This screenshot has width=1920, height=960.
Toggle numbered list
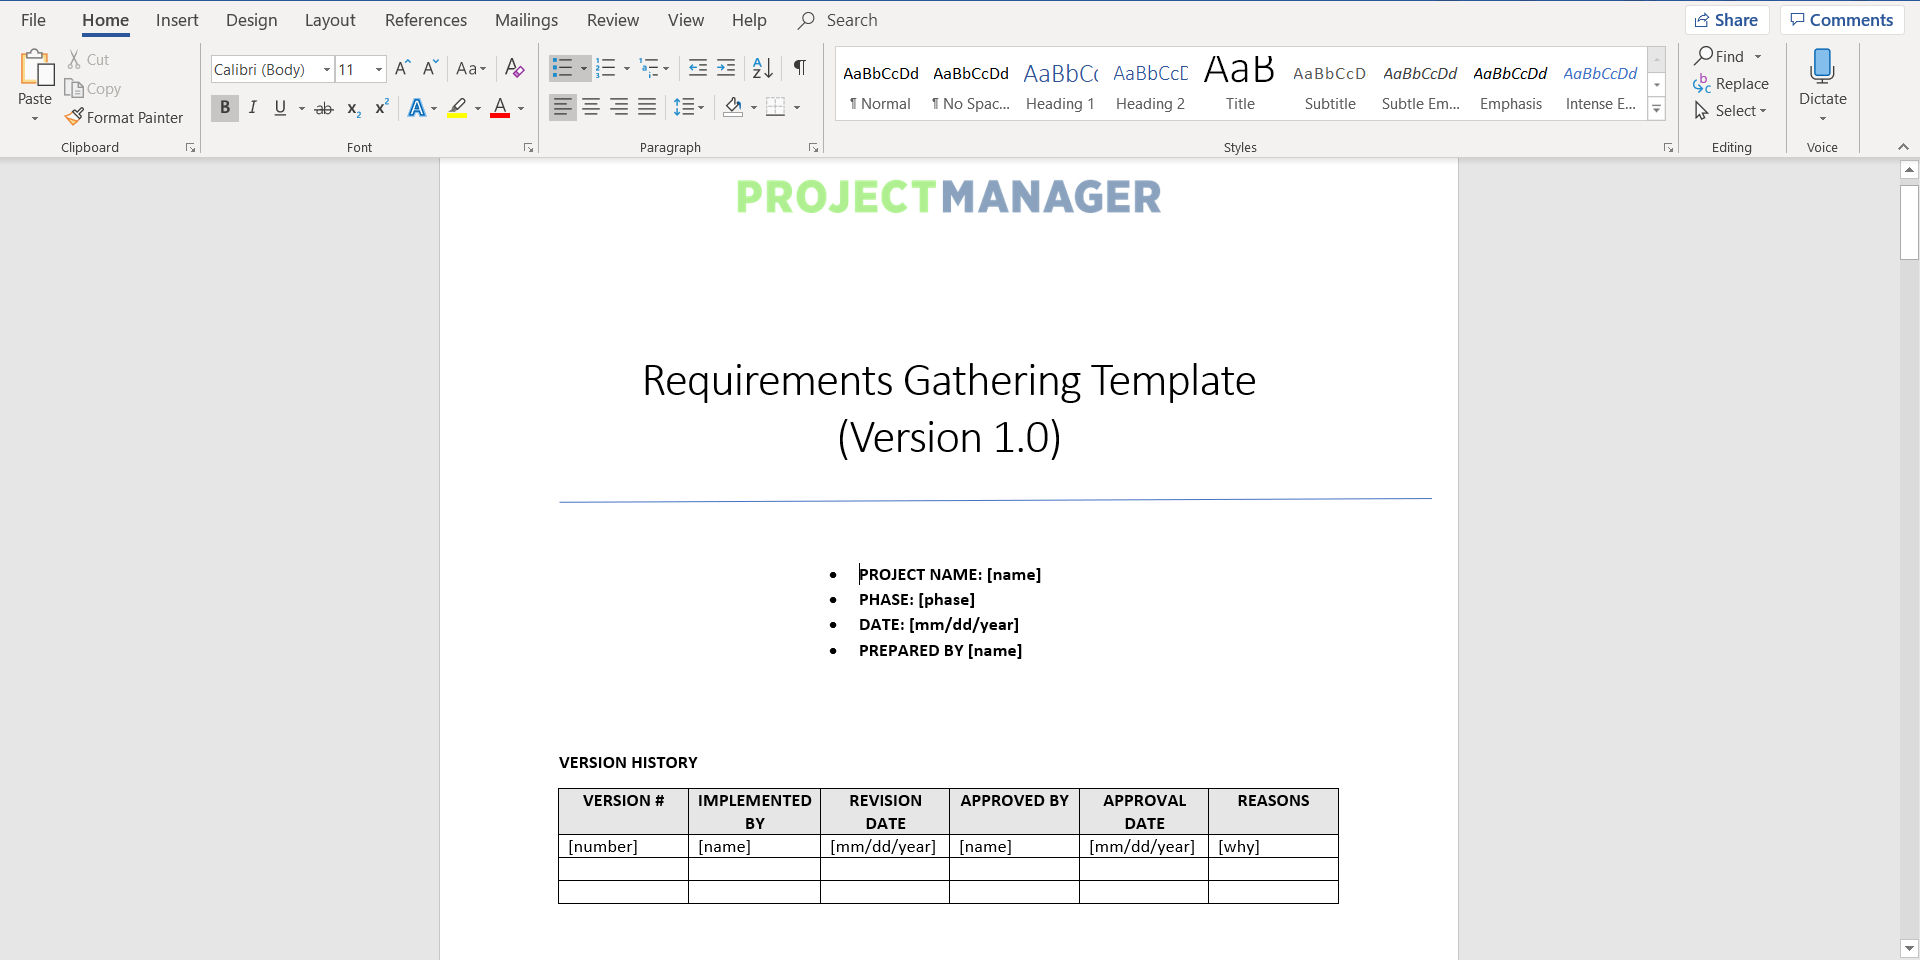605,68
